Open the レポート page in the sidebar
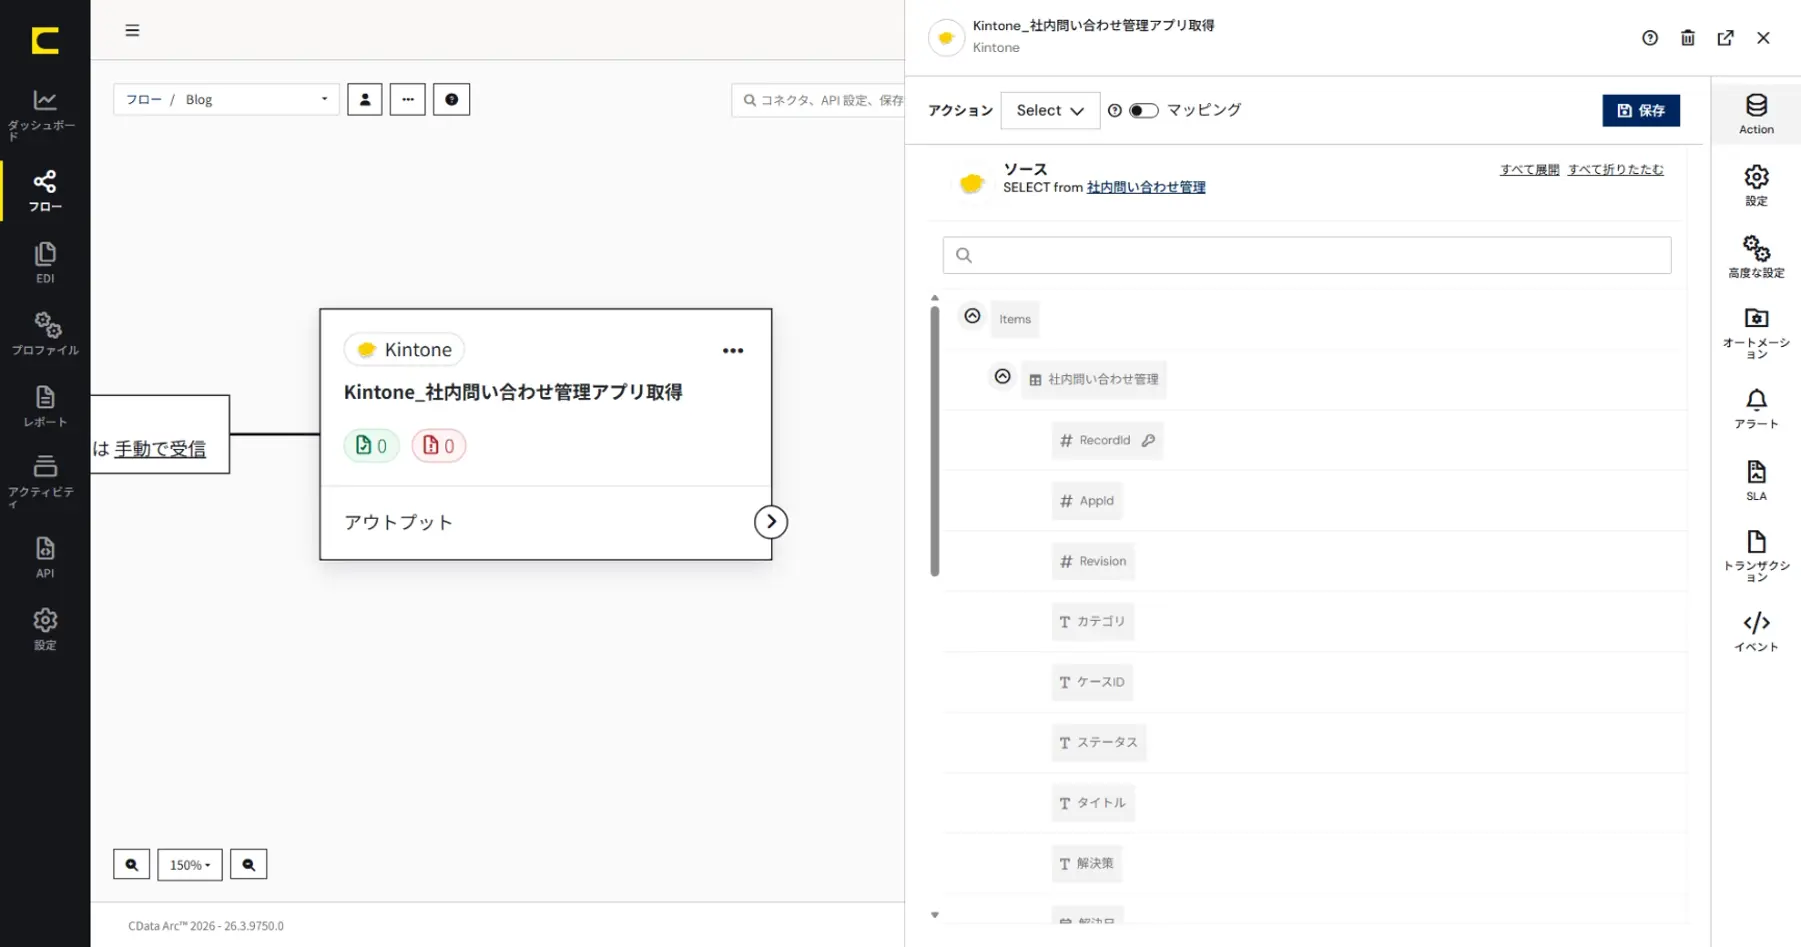This screenshot has width=1801, height=947. 44,406
